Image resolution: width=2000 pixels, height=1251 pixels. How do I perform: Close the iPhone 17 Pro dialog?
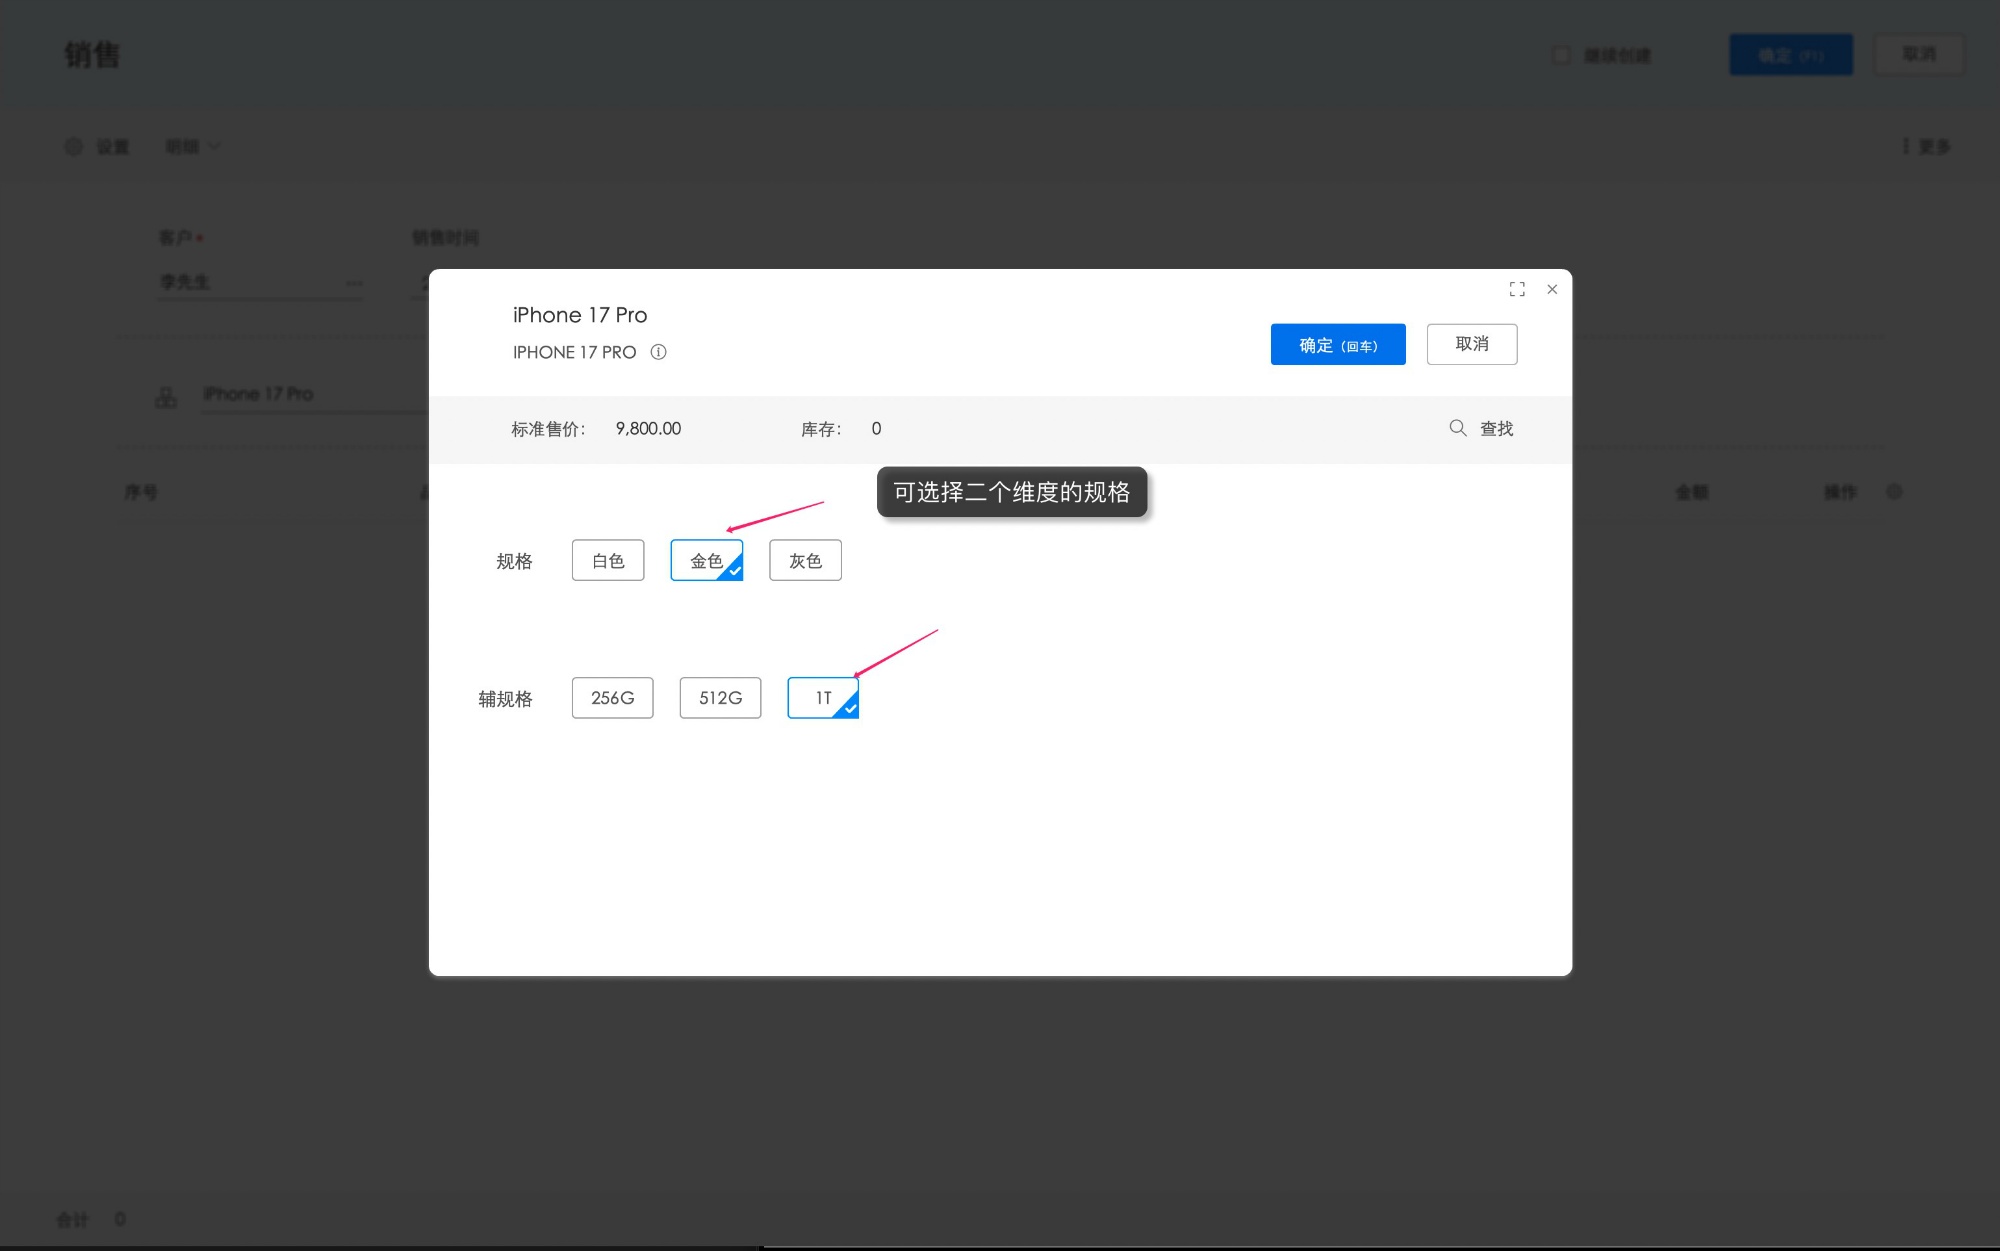point(1552,289)
